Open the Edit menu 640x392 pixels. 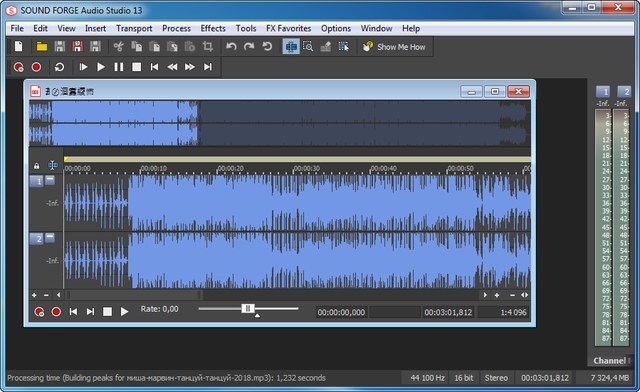click(40, 28)
